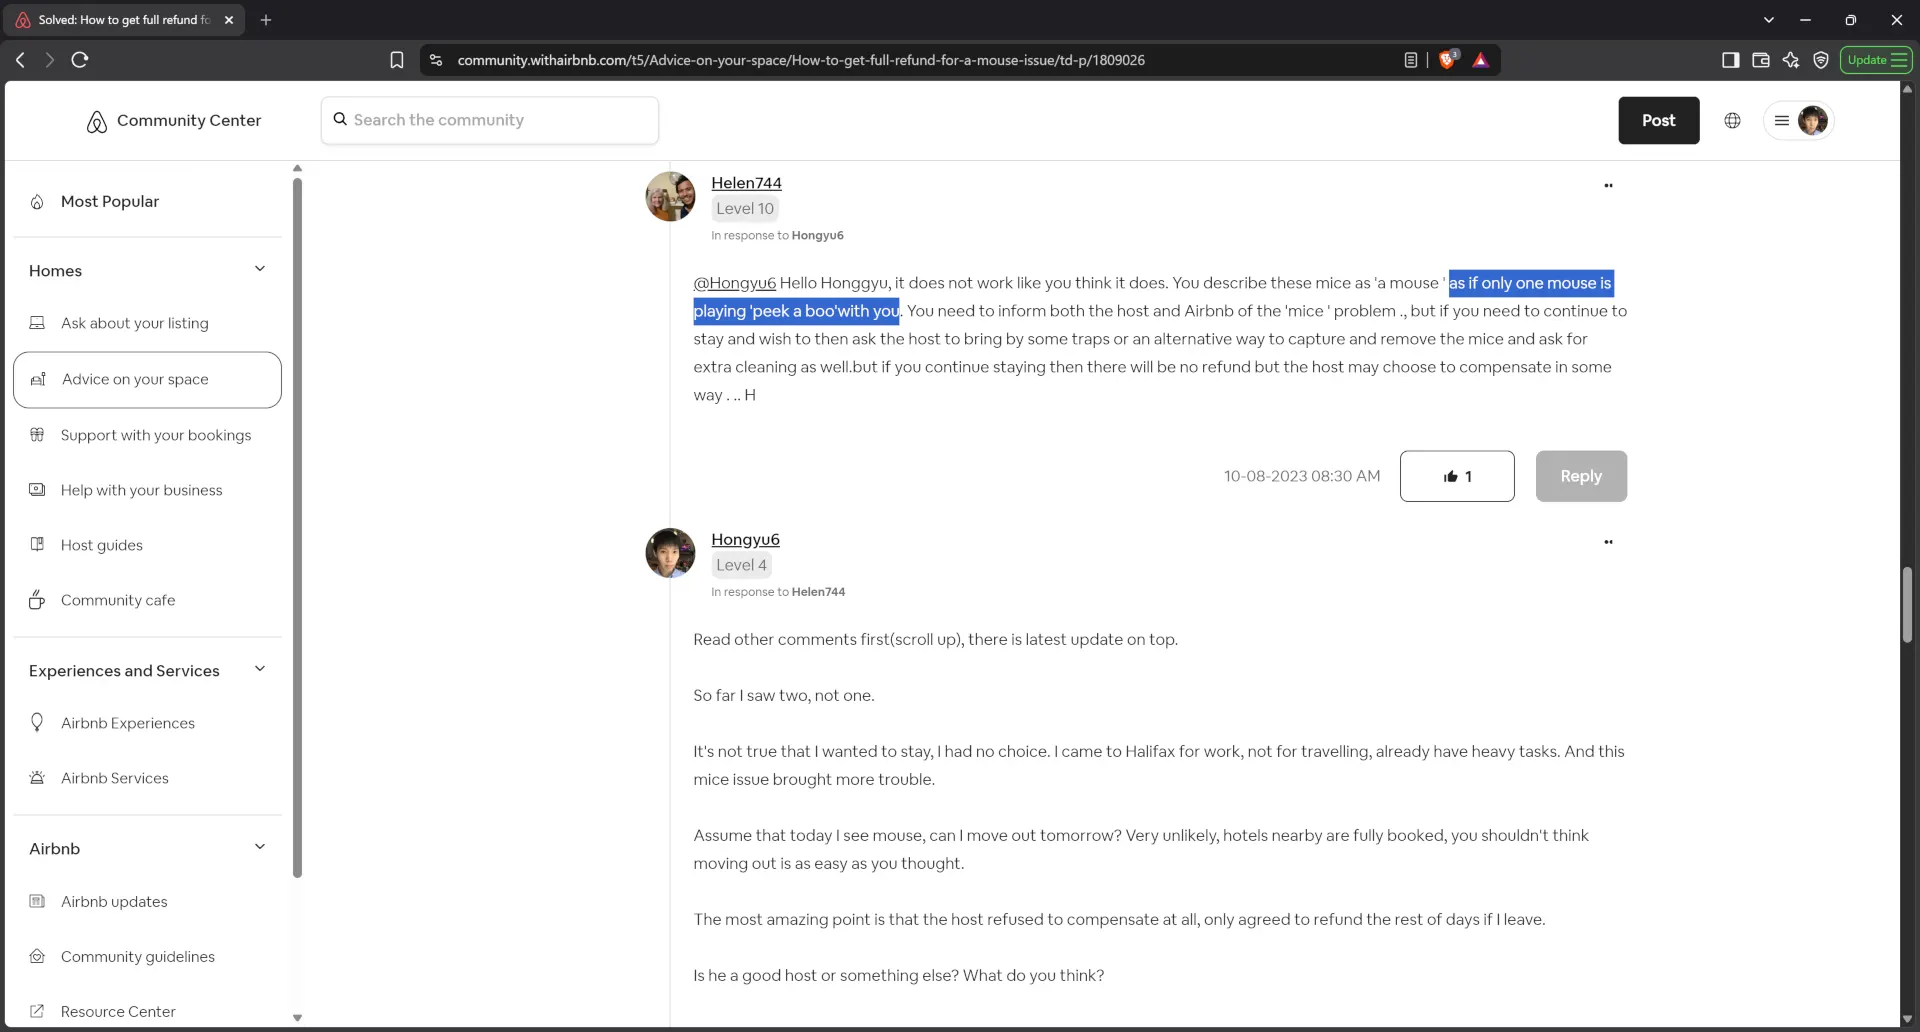Click the Most Popular flame icon
This screenshot has width=1920, height=1032.
point(37,202)
